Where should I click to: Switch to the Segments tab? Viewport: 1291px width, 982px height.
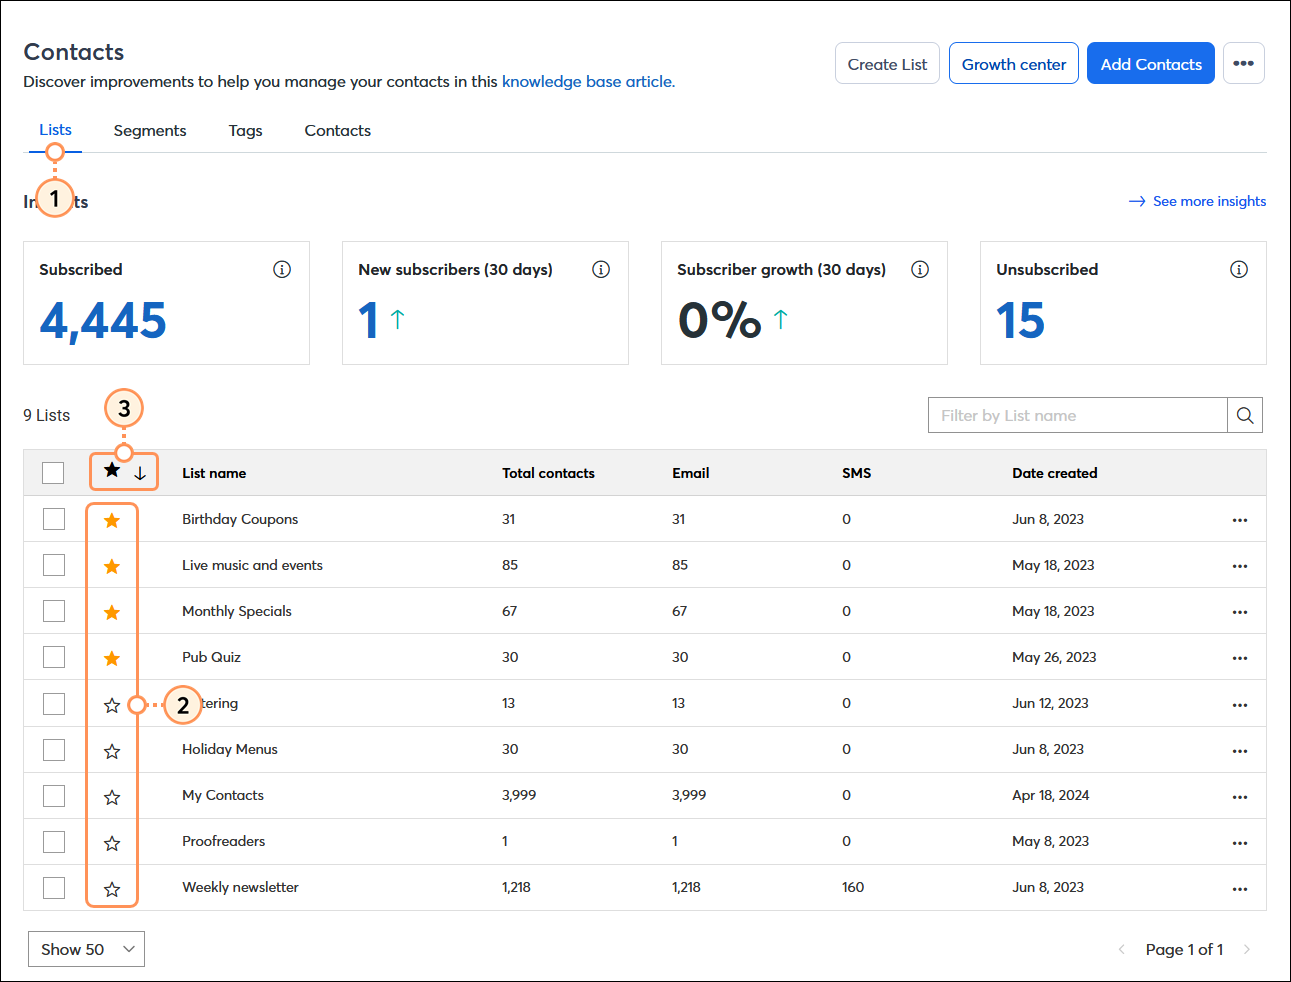click(x=150, y=131)
